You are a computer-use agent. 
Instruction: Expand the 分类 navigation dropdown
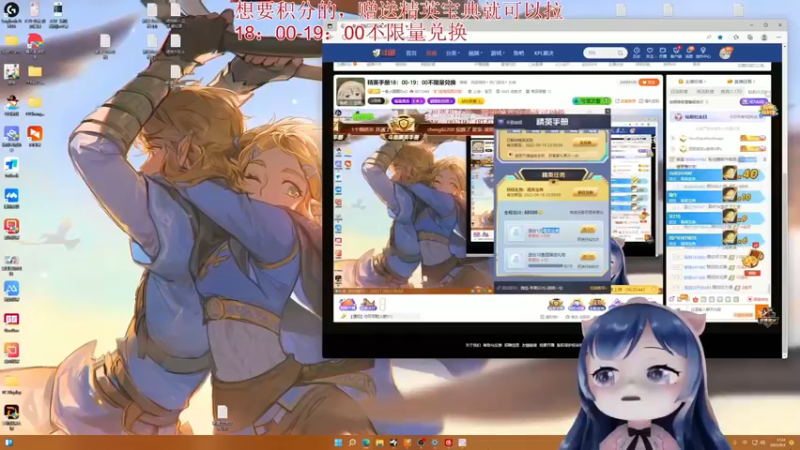pos(452,53)
